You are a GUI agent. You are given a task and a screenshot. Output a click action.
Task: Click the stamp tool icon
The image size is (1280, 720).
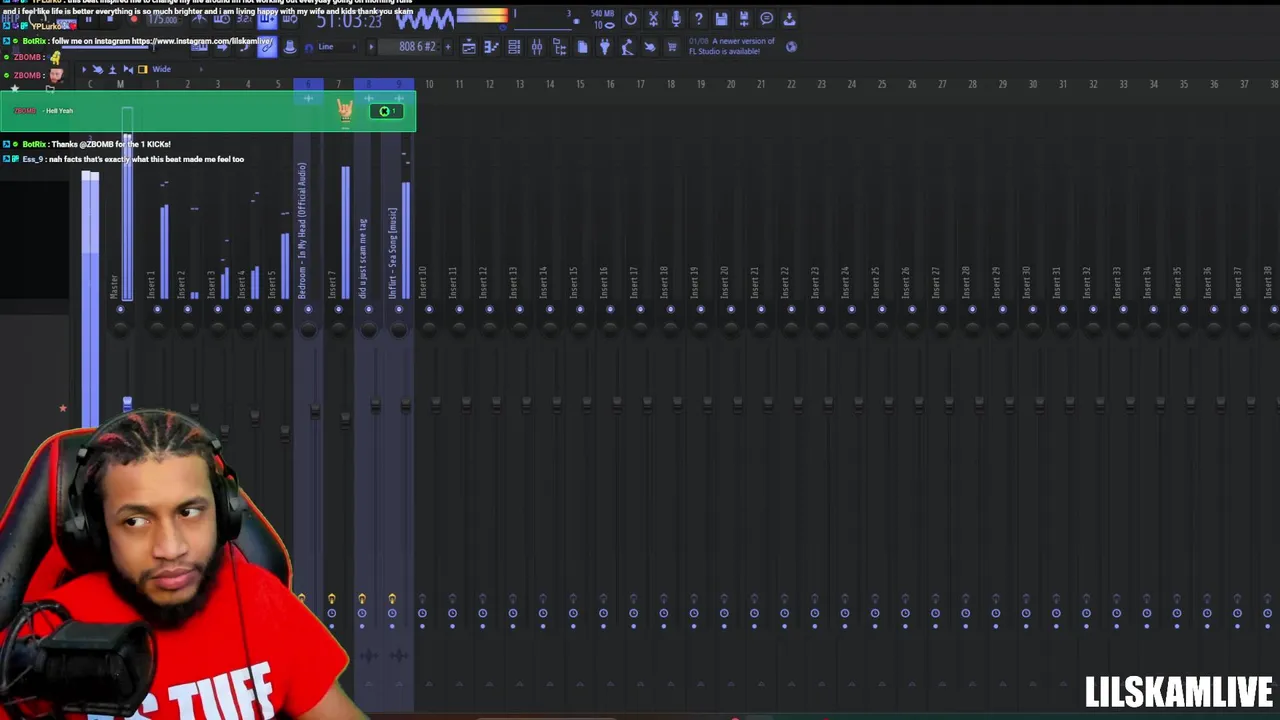[289, 46]
